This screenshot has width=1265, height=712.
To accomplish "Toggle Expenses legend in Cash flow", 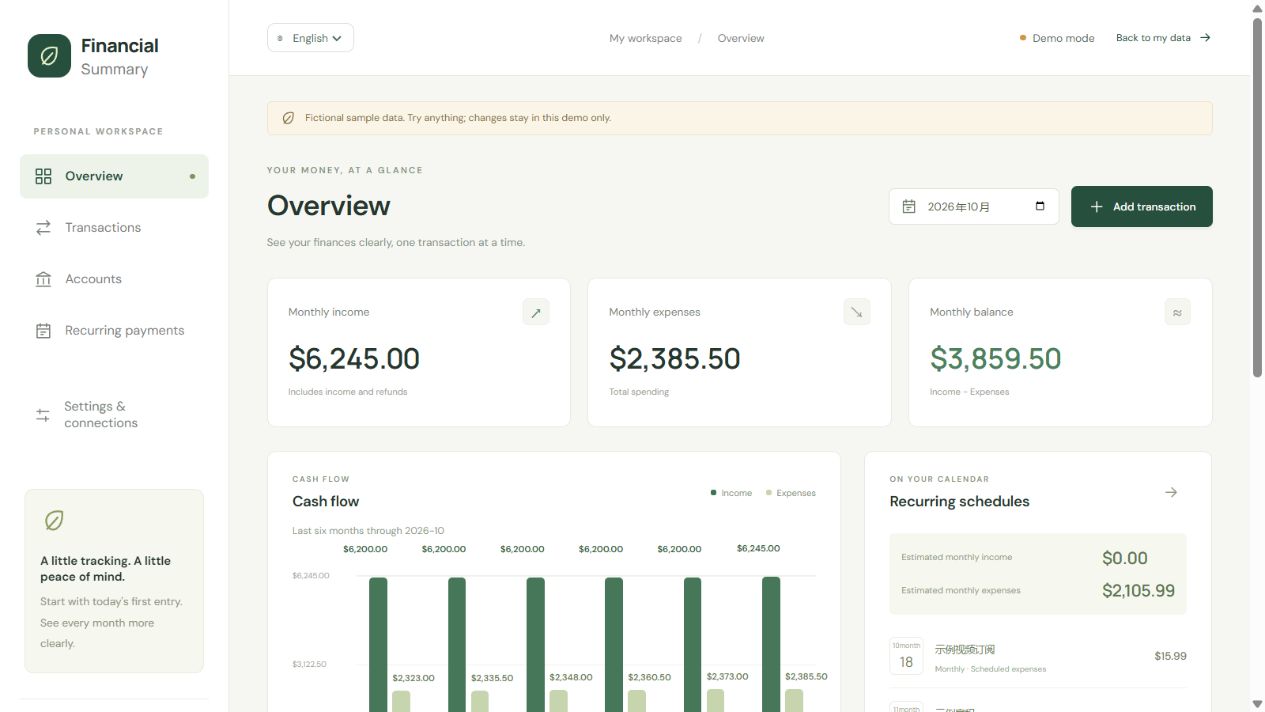I will [x=790, y=493].
